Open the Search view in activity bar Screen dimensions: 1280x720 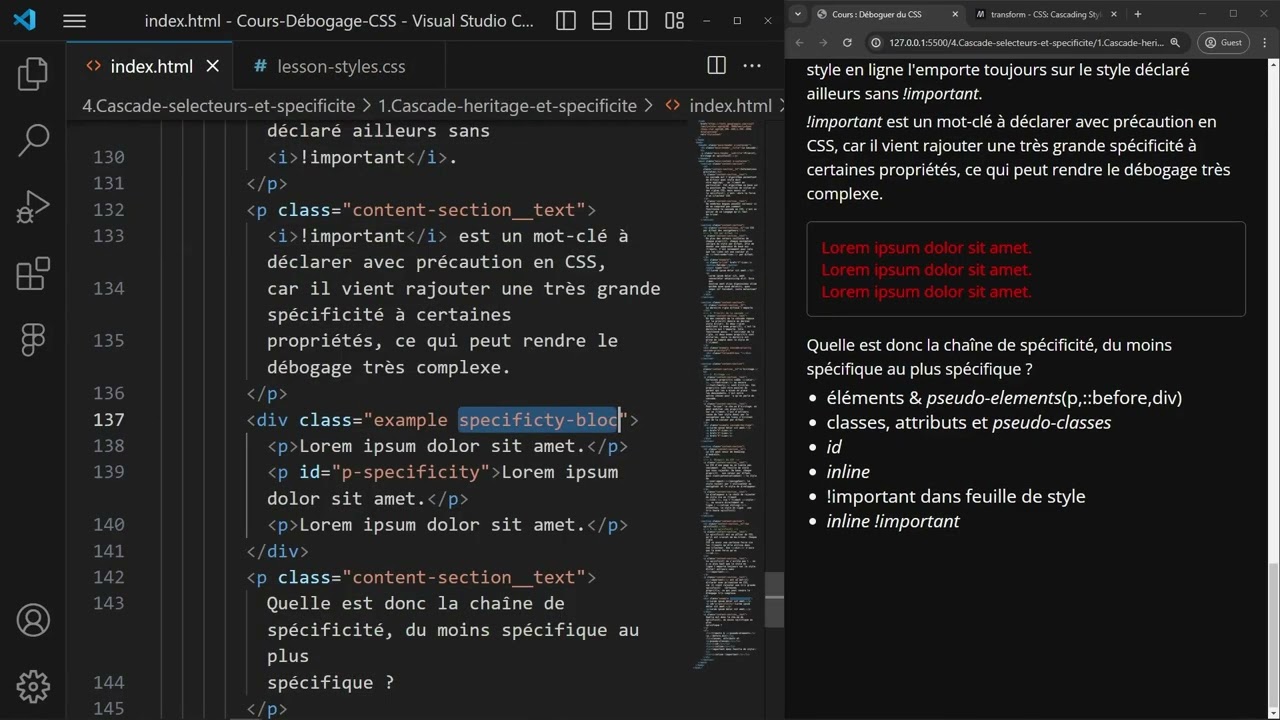33,141
